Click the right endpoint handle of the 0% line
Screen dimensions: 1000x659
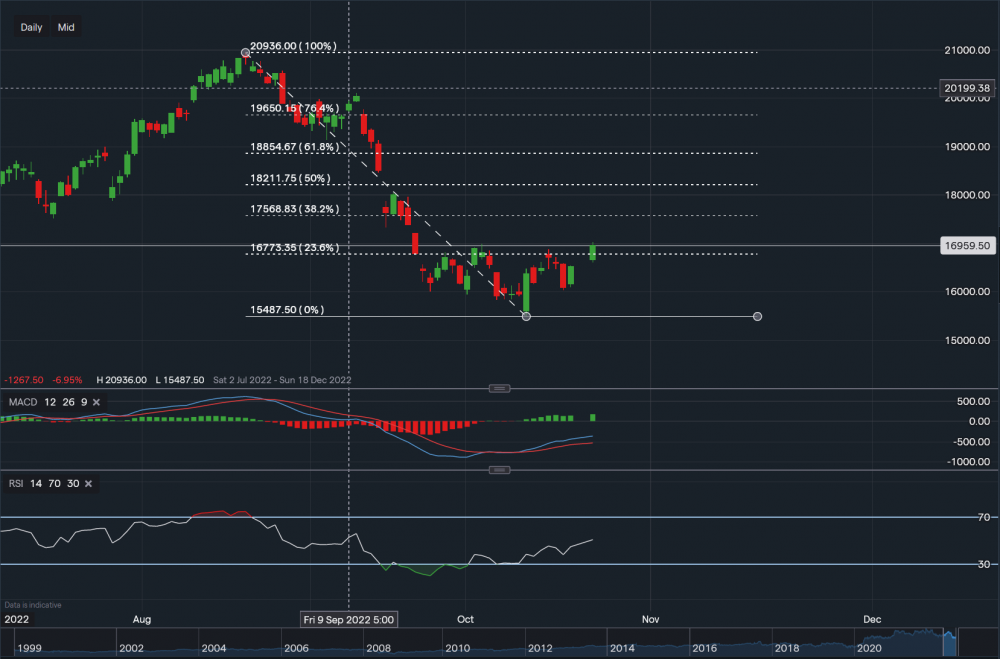click(x=757, y=316)
